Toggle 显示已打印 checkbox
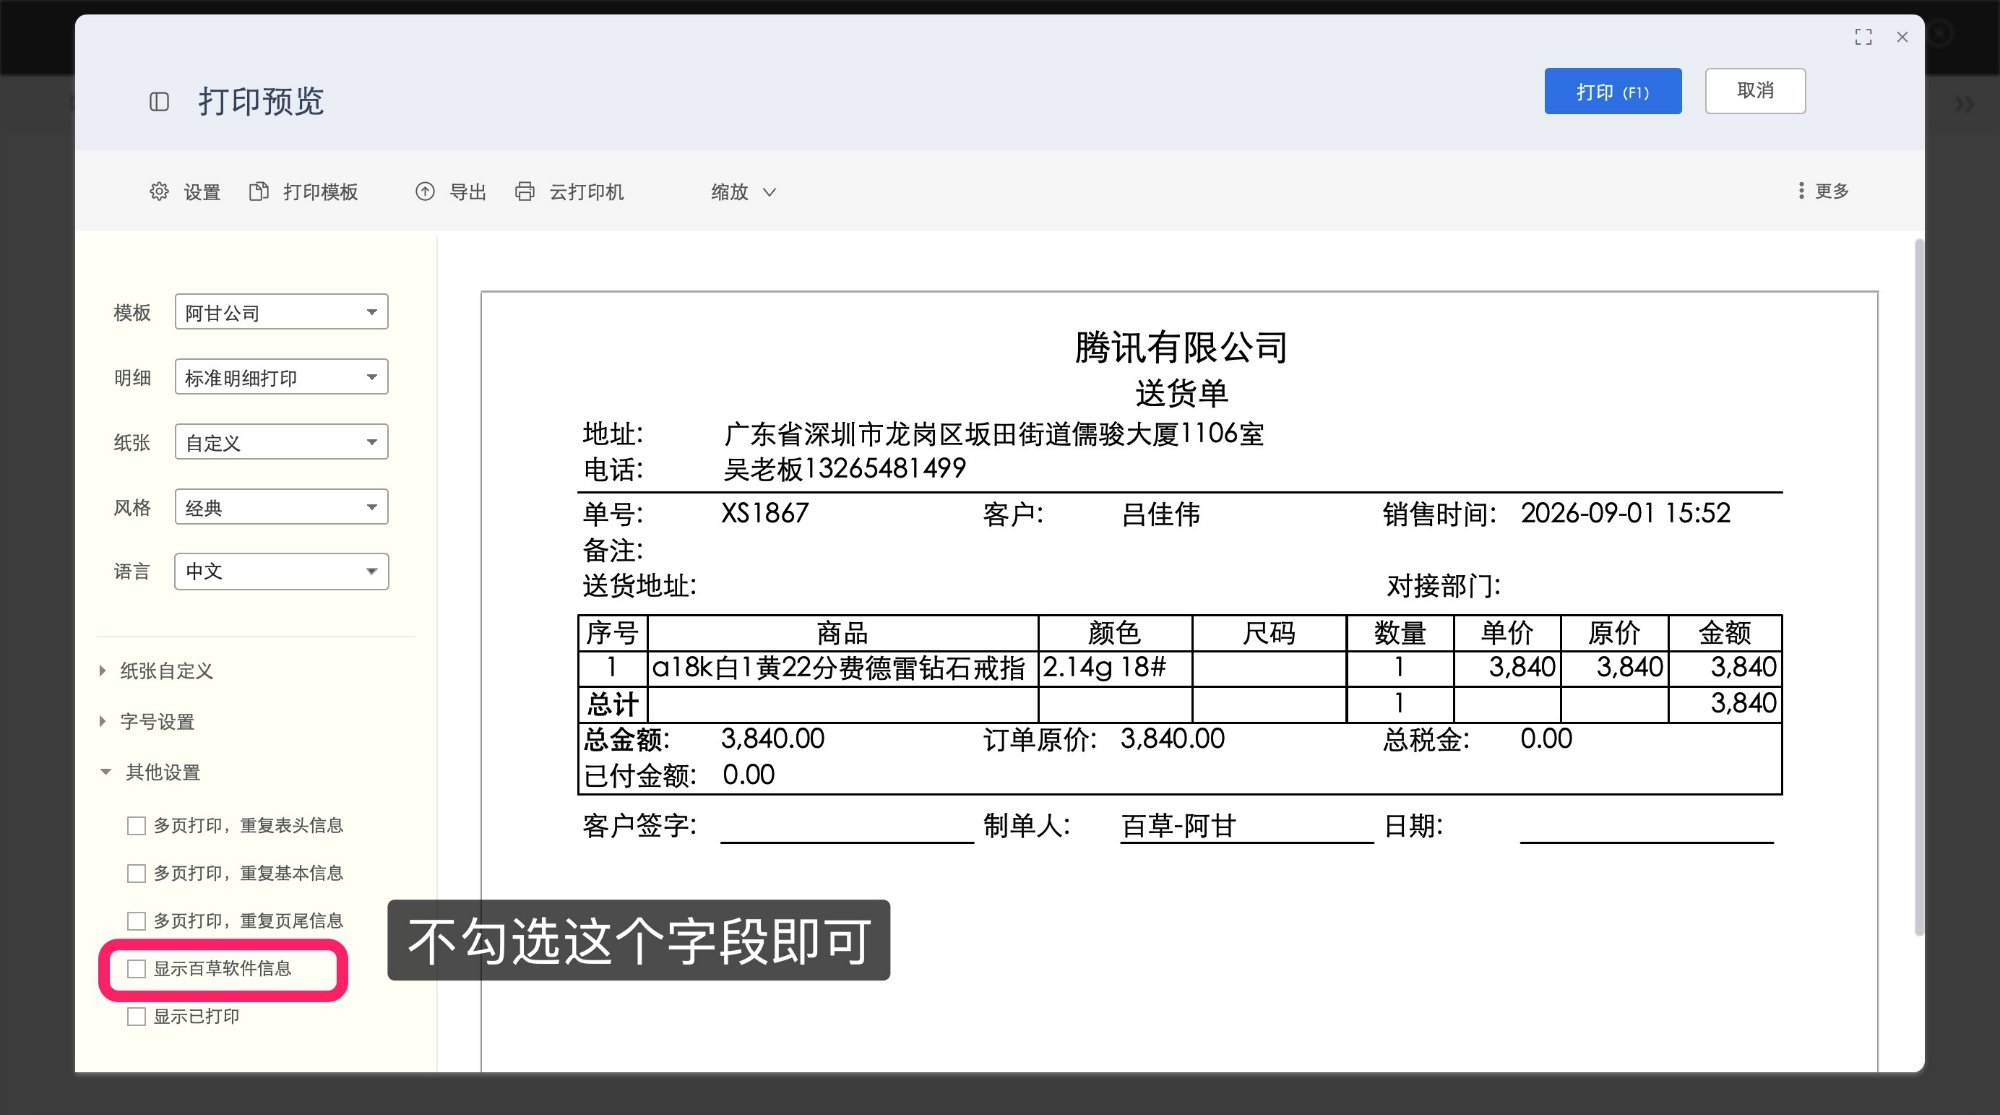The image size is (2000, 1115). pyautogui.click(x=136, y=1016)
